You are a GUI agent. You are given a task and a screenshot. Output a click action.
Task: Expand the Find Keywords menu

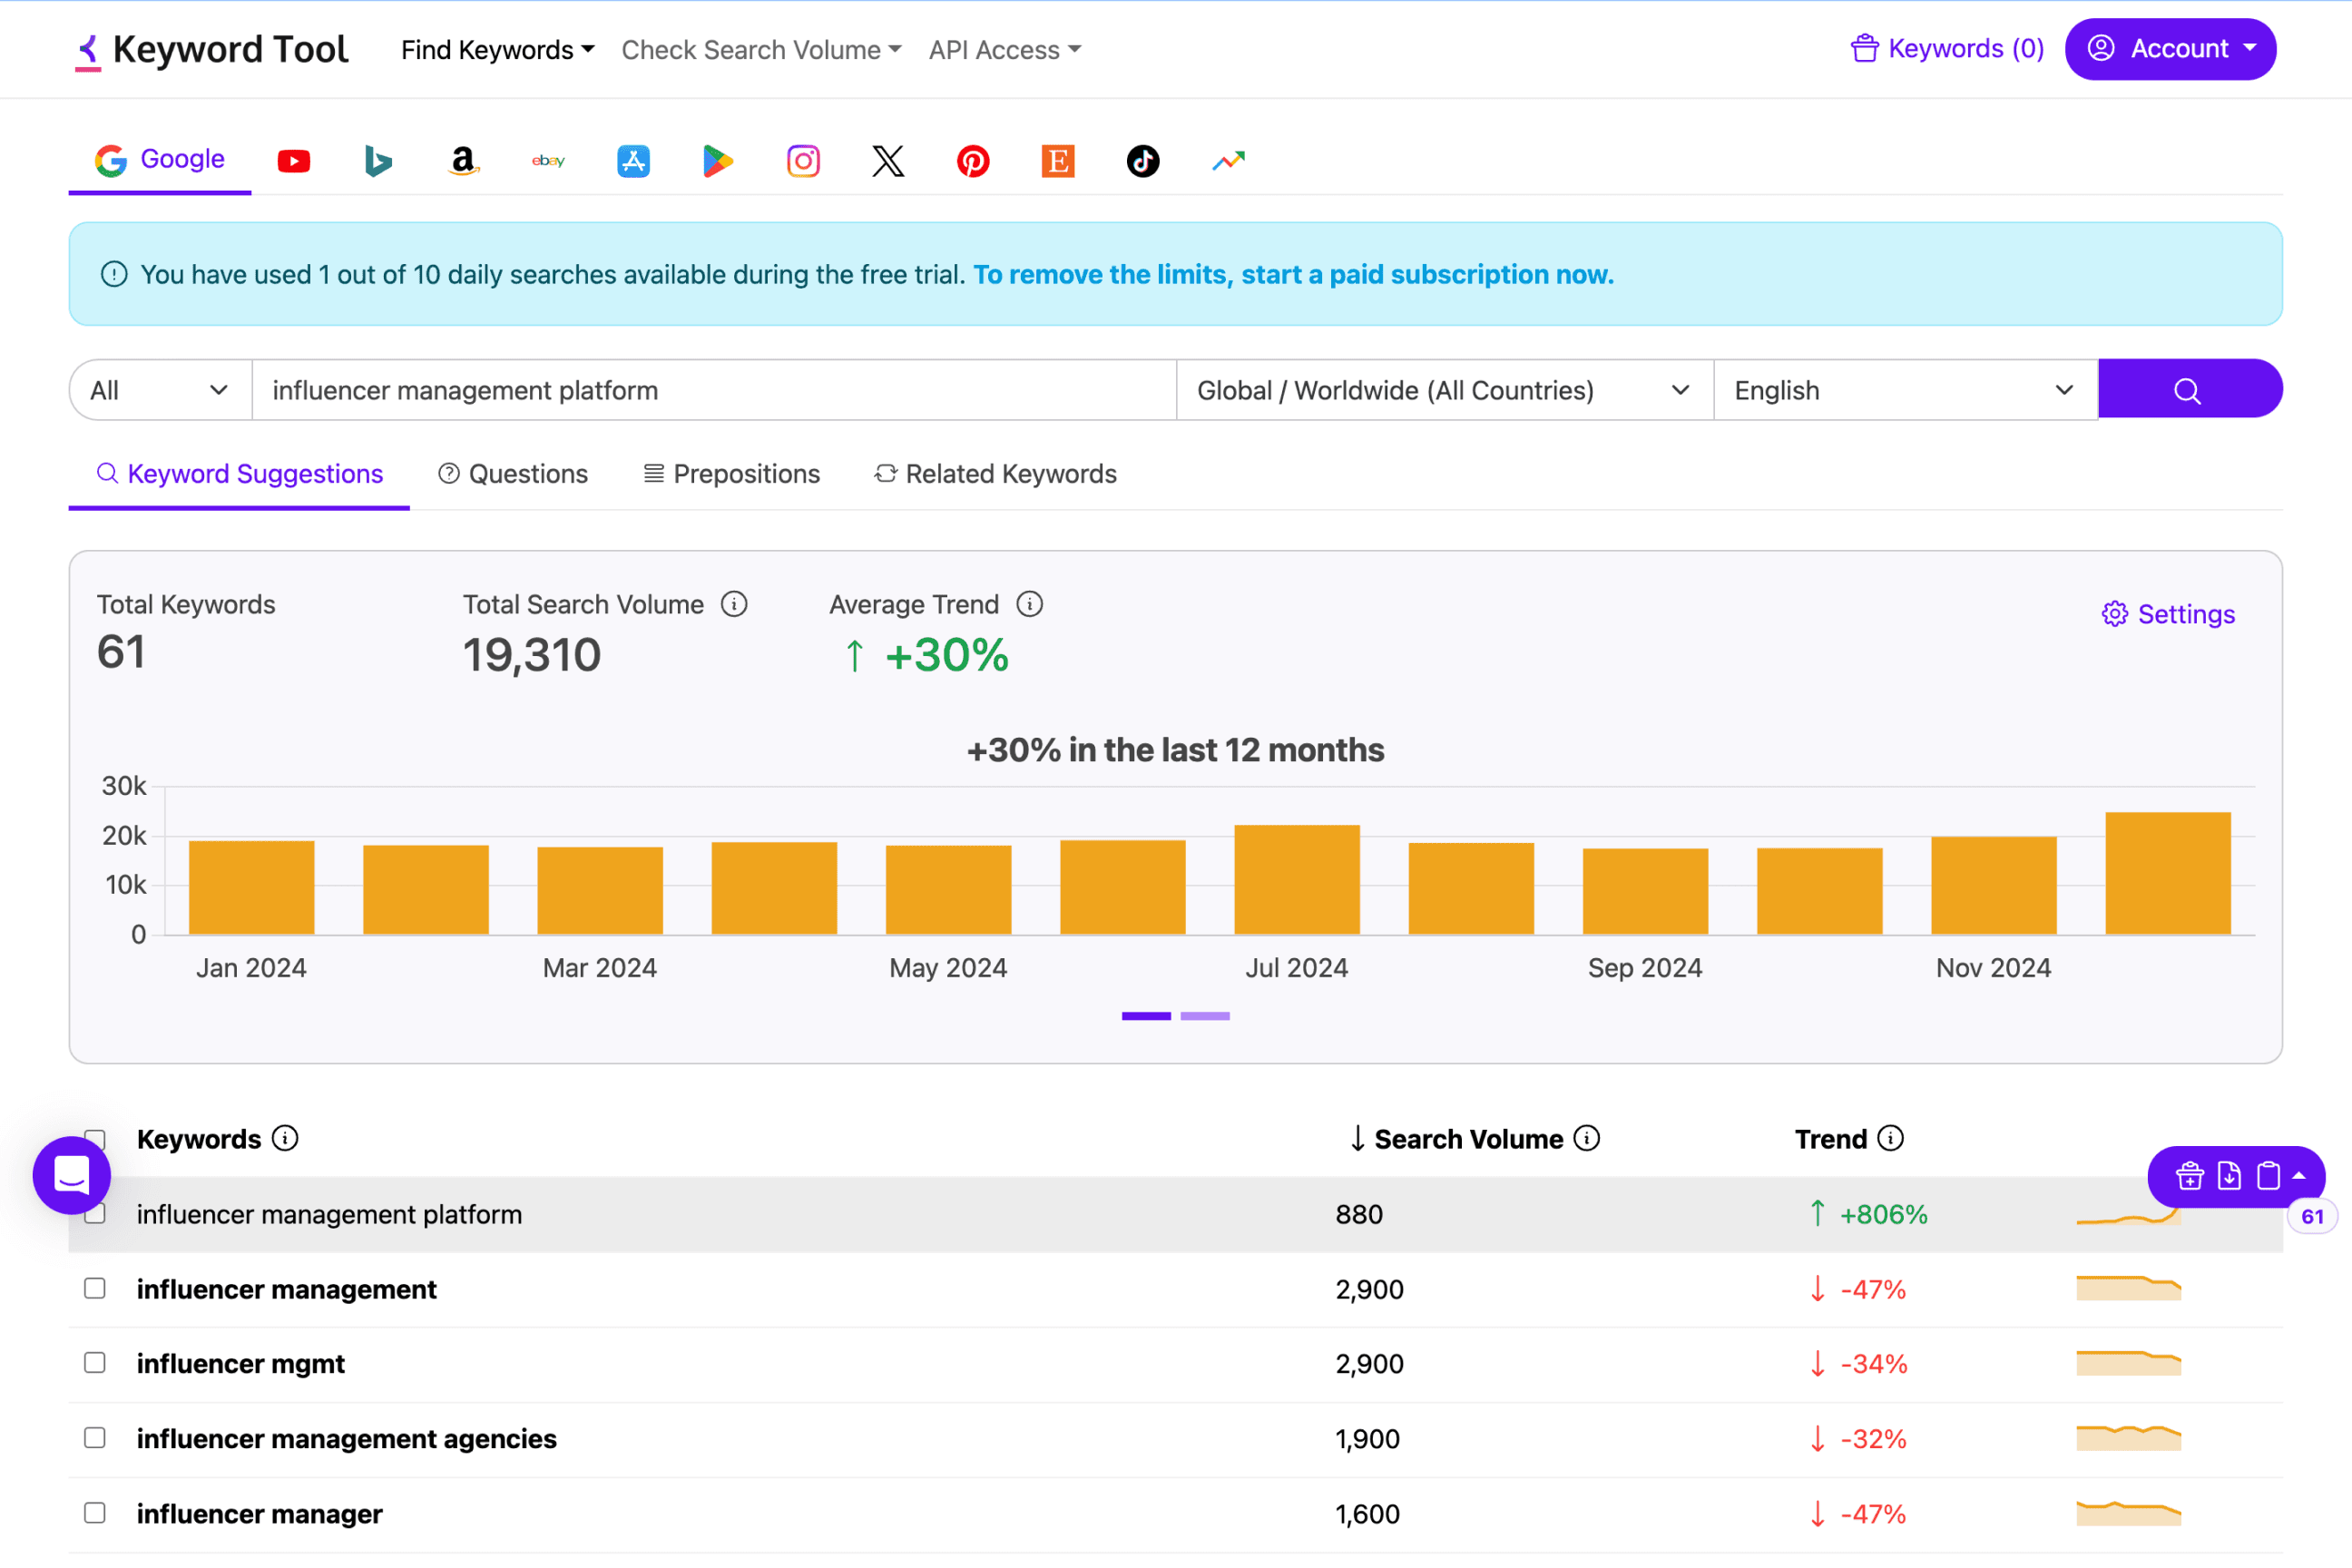click(497, 49)
